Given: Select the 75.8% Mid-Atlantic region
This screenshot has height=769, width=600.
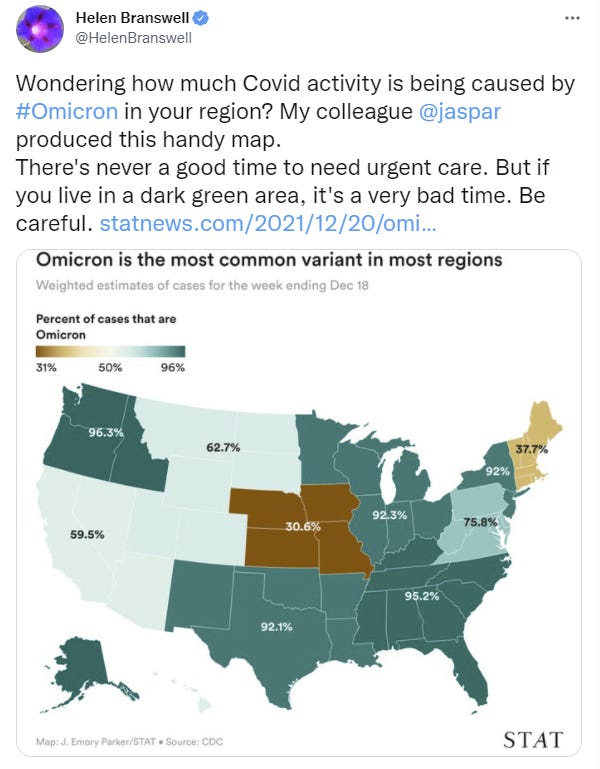Looking at the screenshot, I should [480, 520].
